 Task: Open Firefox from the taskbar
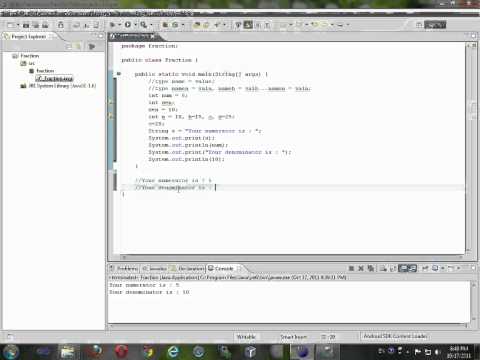click(95, 352)
